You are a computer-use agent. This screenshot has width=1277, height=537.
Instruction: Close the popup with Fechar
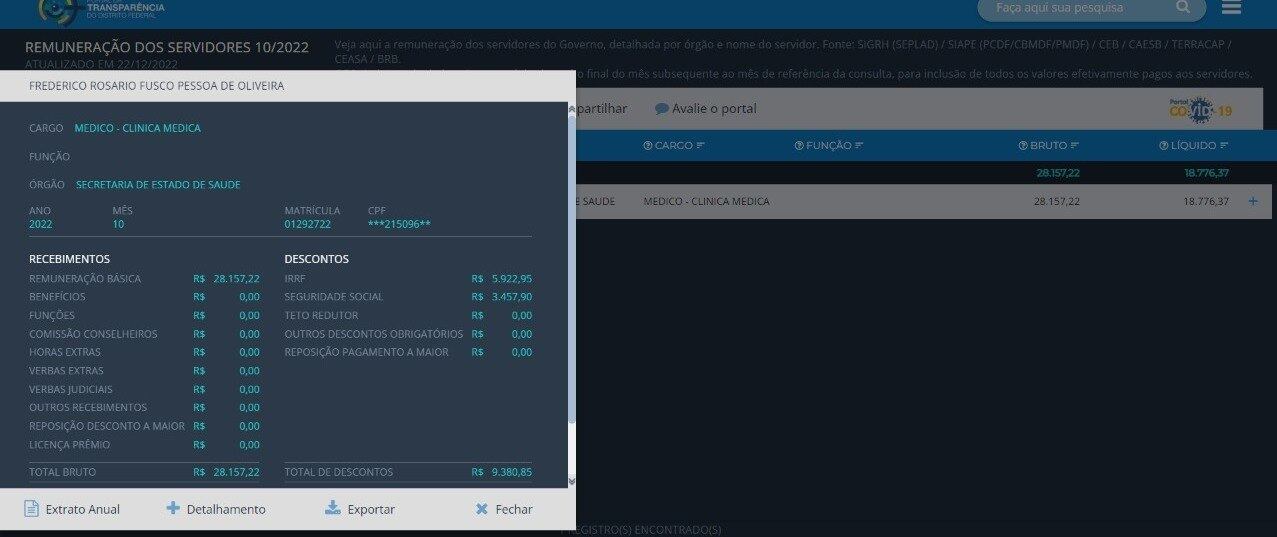[504, 509]
